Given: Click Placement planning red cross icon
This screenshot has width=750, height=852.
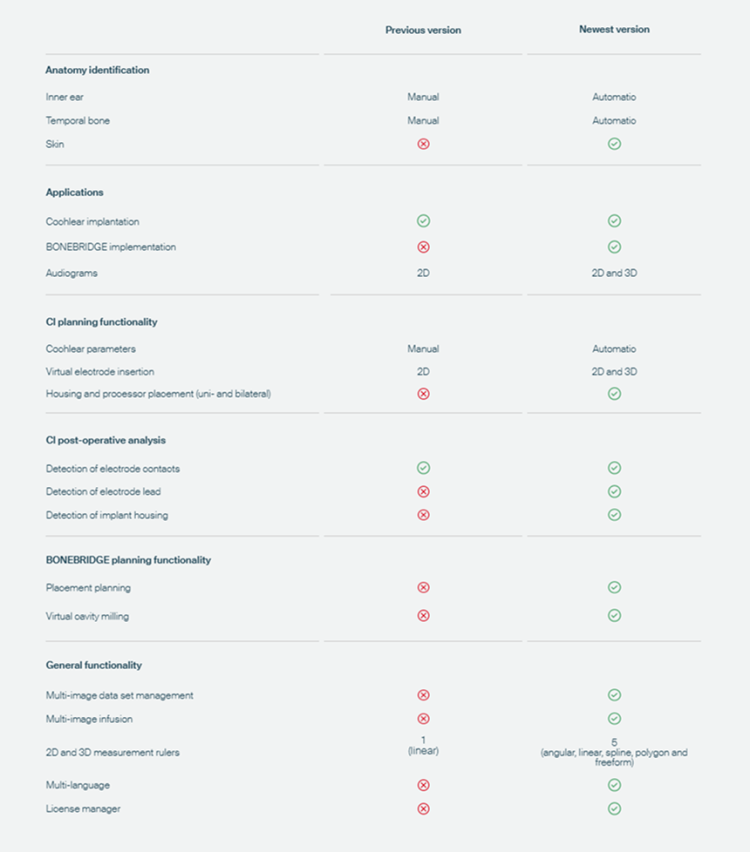Looking at the screenshot, I should click(x=423, y=587).
